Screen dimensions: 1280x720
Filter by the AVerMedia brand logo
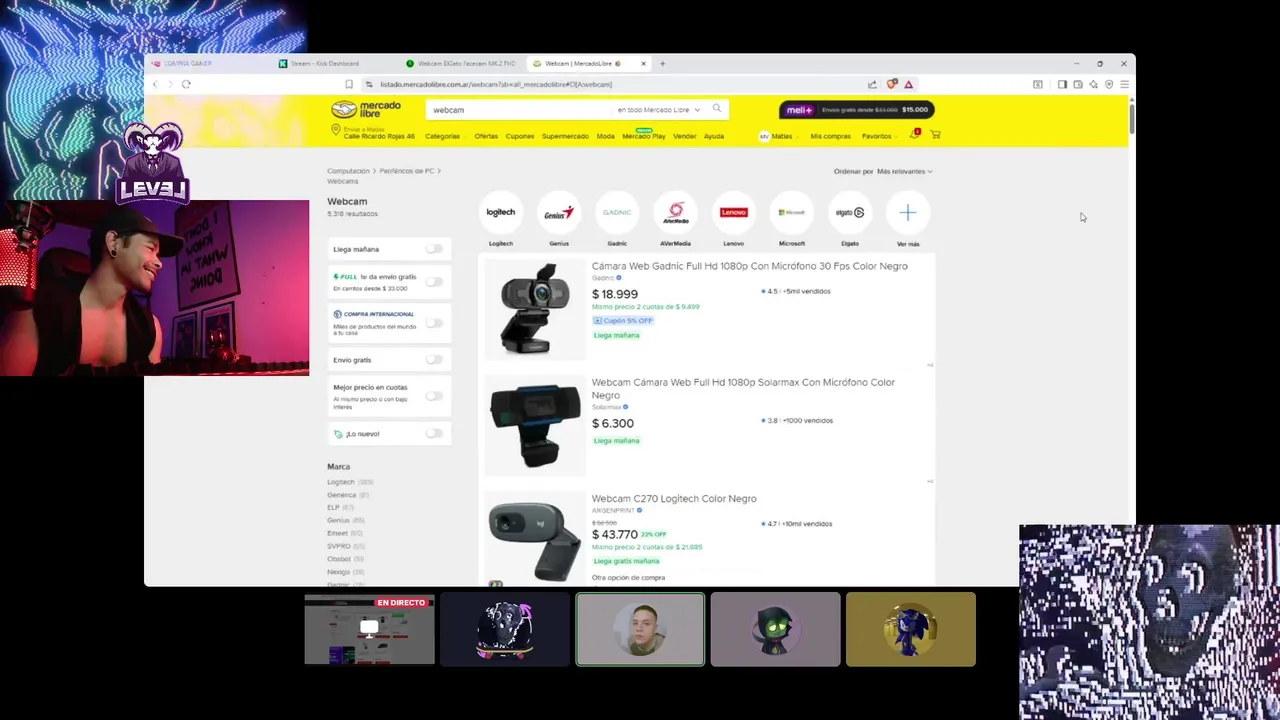675,212
